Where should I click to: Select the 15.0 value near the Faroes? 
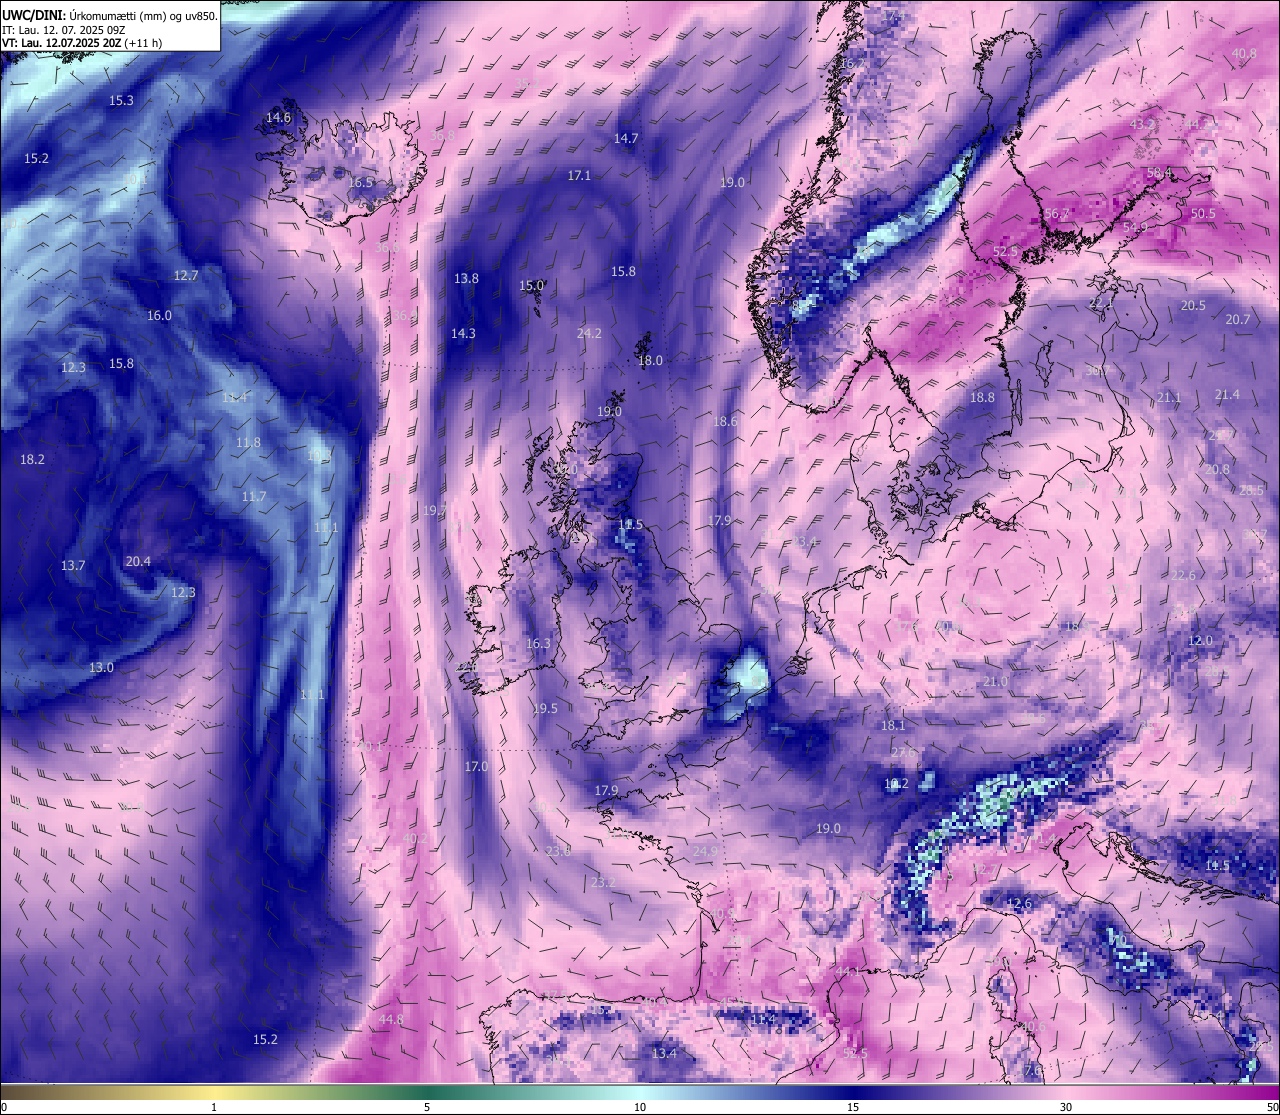(x=531, y=285)
